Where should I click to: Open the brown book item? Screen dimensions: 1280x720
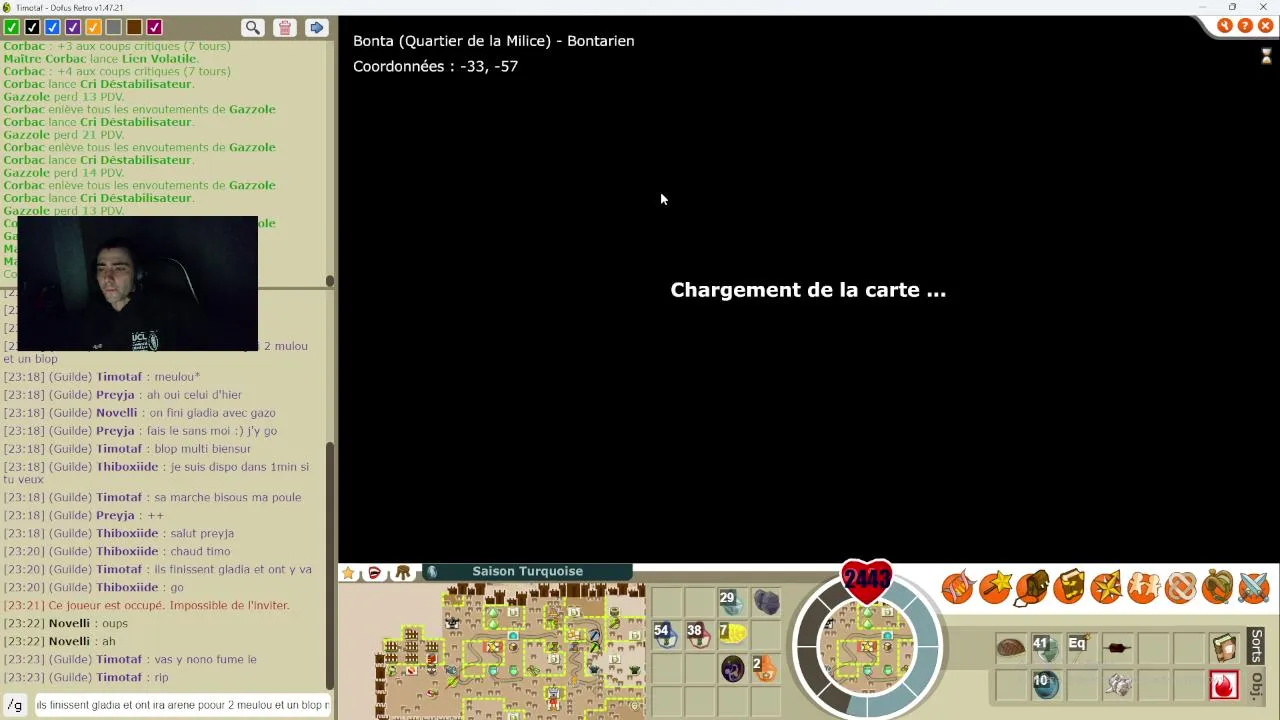(1224, 648)
